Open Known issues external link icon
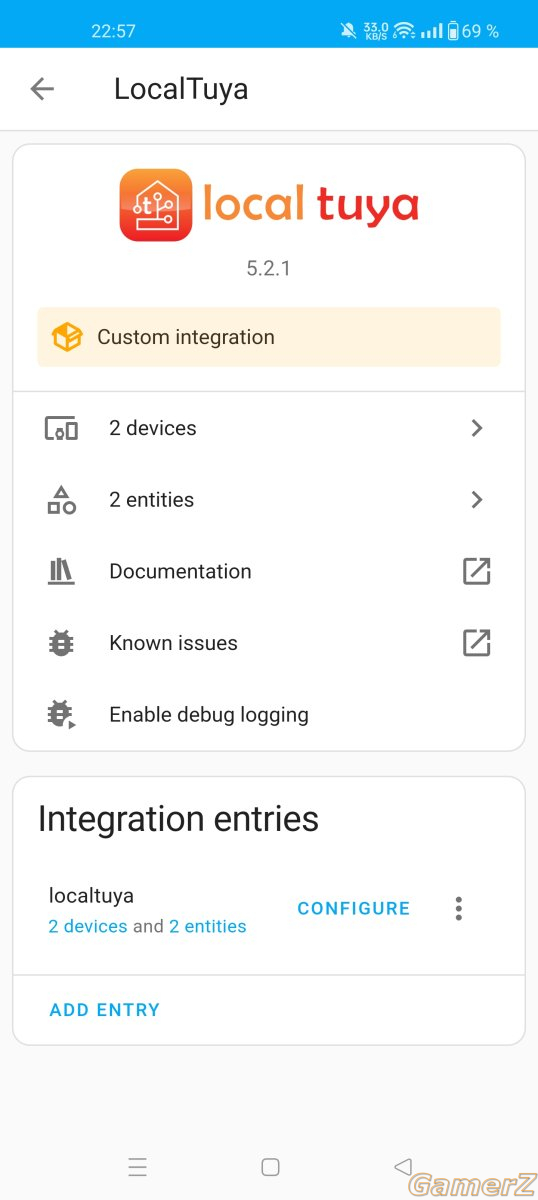The height and width of the screenshot is (1200, 538). [x=477, y=643]
